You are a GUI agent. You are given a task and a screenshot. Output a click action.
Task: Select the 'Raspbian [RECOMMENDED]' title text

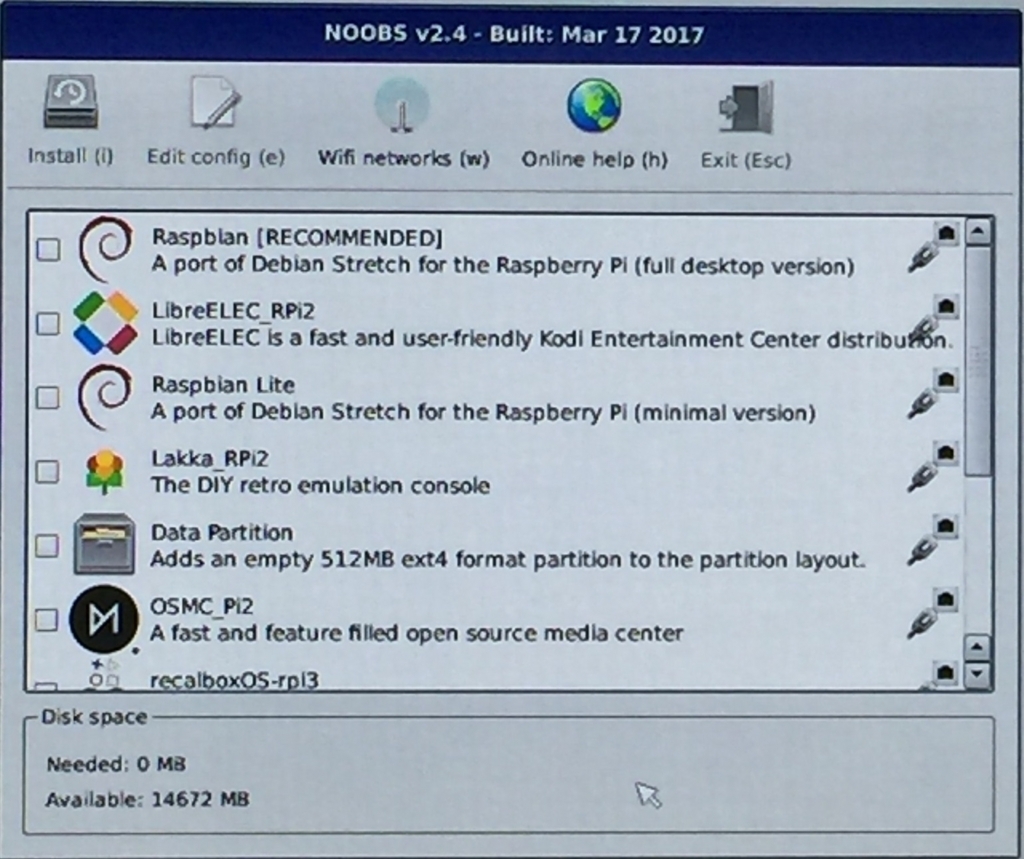click(x=297, y=237)
